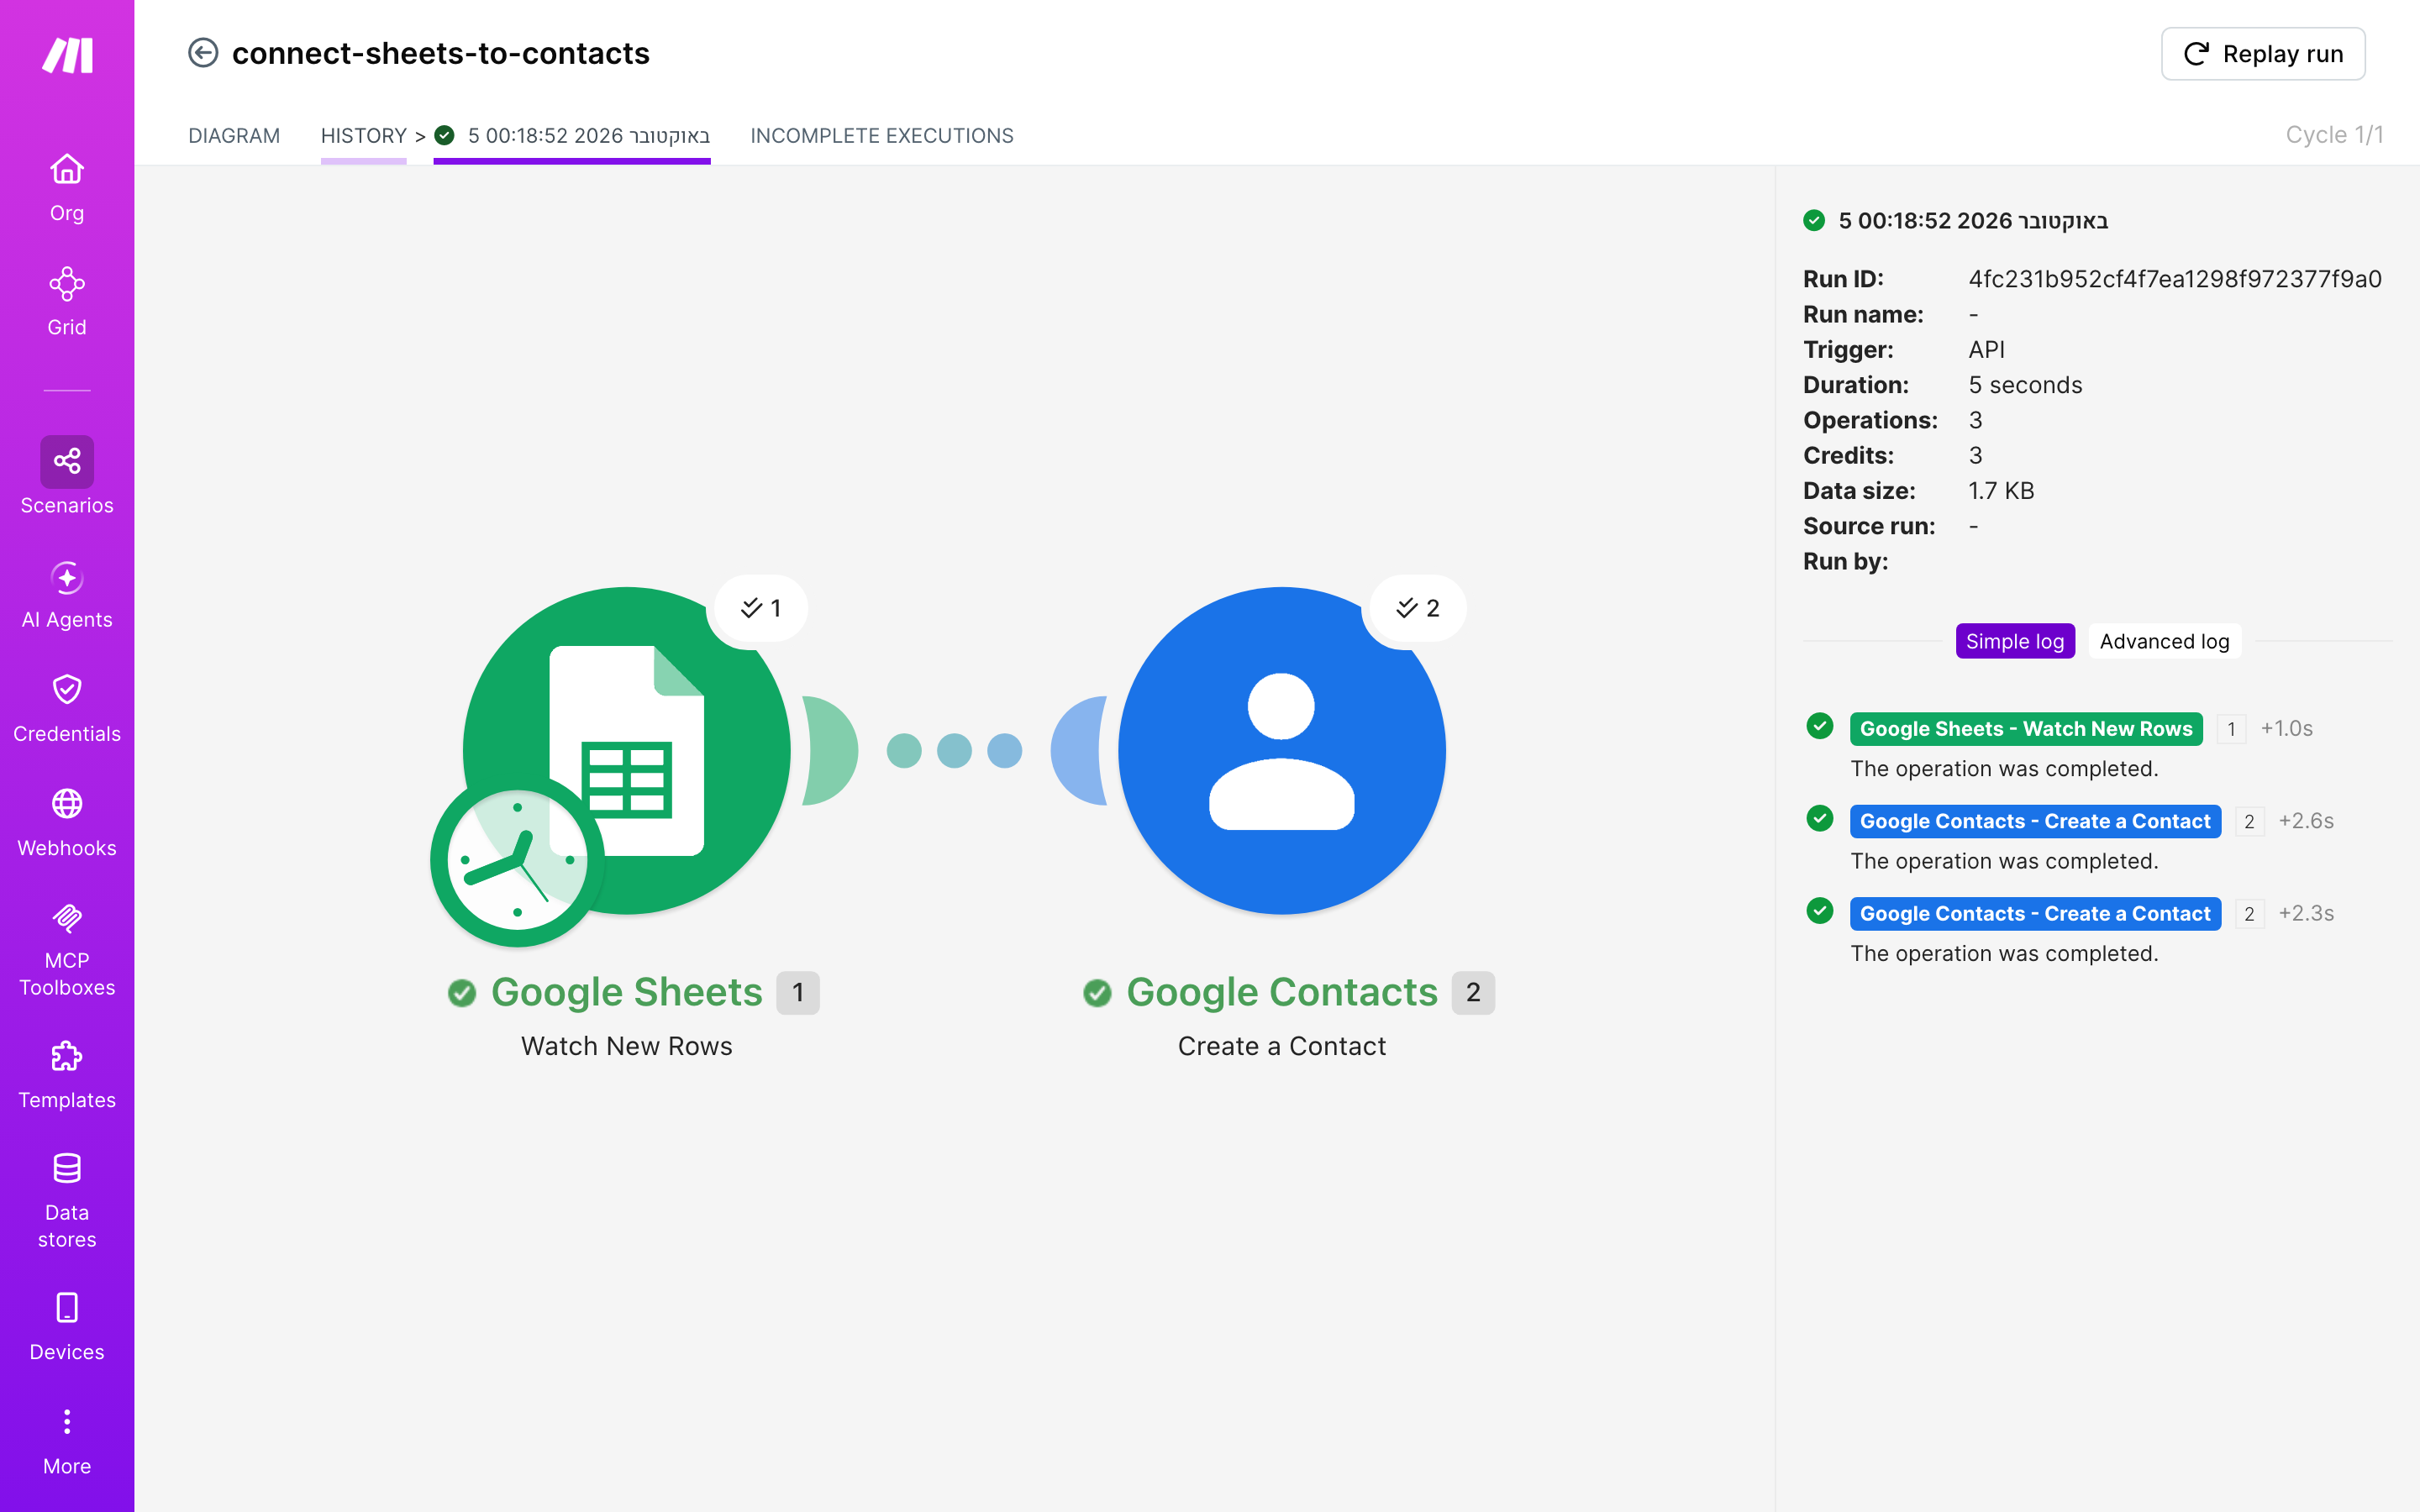Click the Google Contacts label below the module
The height and width of the screenshot is (1512, 2420).
point(1282,992)
